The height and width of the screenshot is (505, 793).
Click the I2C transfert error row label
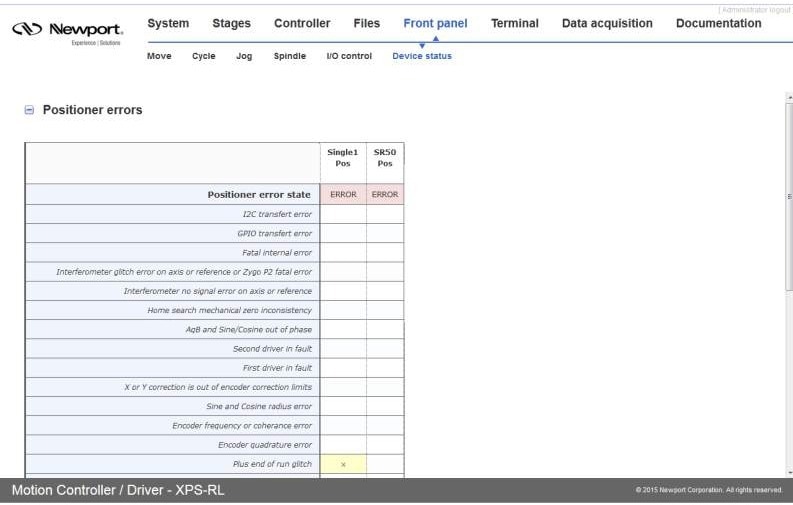pyautogui.click(x=277, y=214)
